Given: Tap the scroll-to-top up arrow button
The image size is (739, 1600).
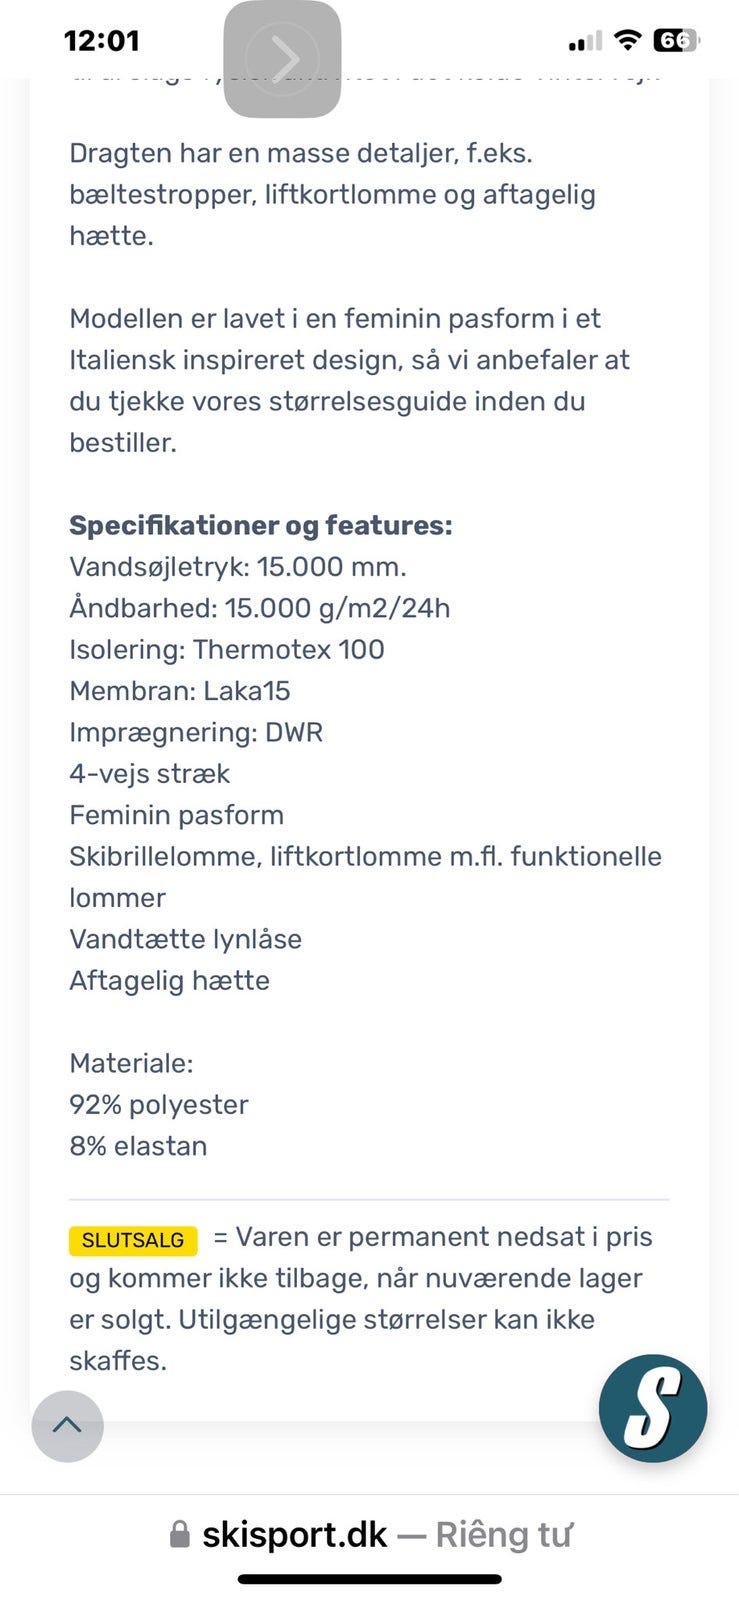Looking at the screenshot, I should coord(67,1425).
